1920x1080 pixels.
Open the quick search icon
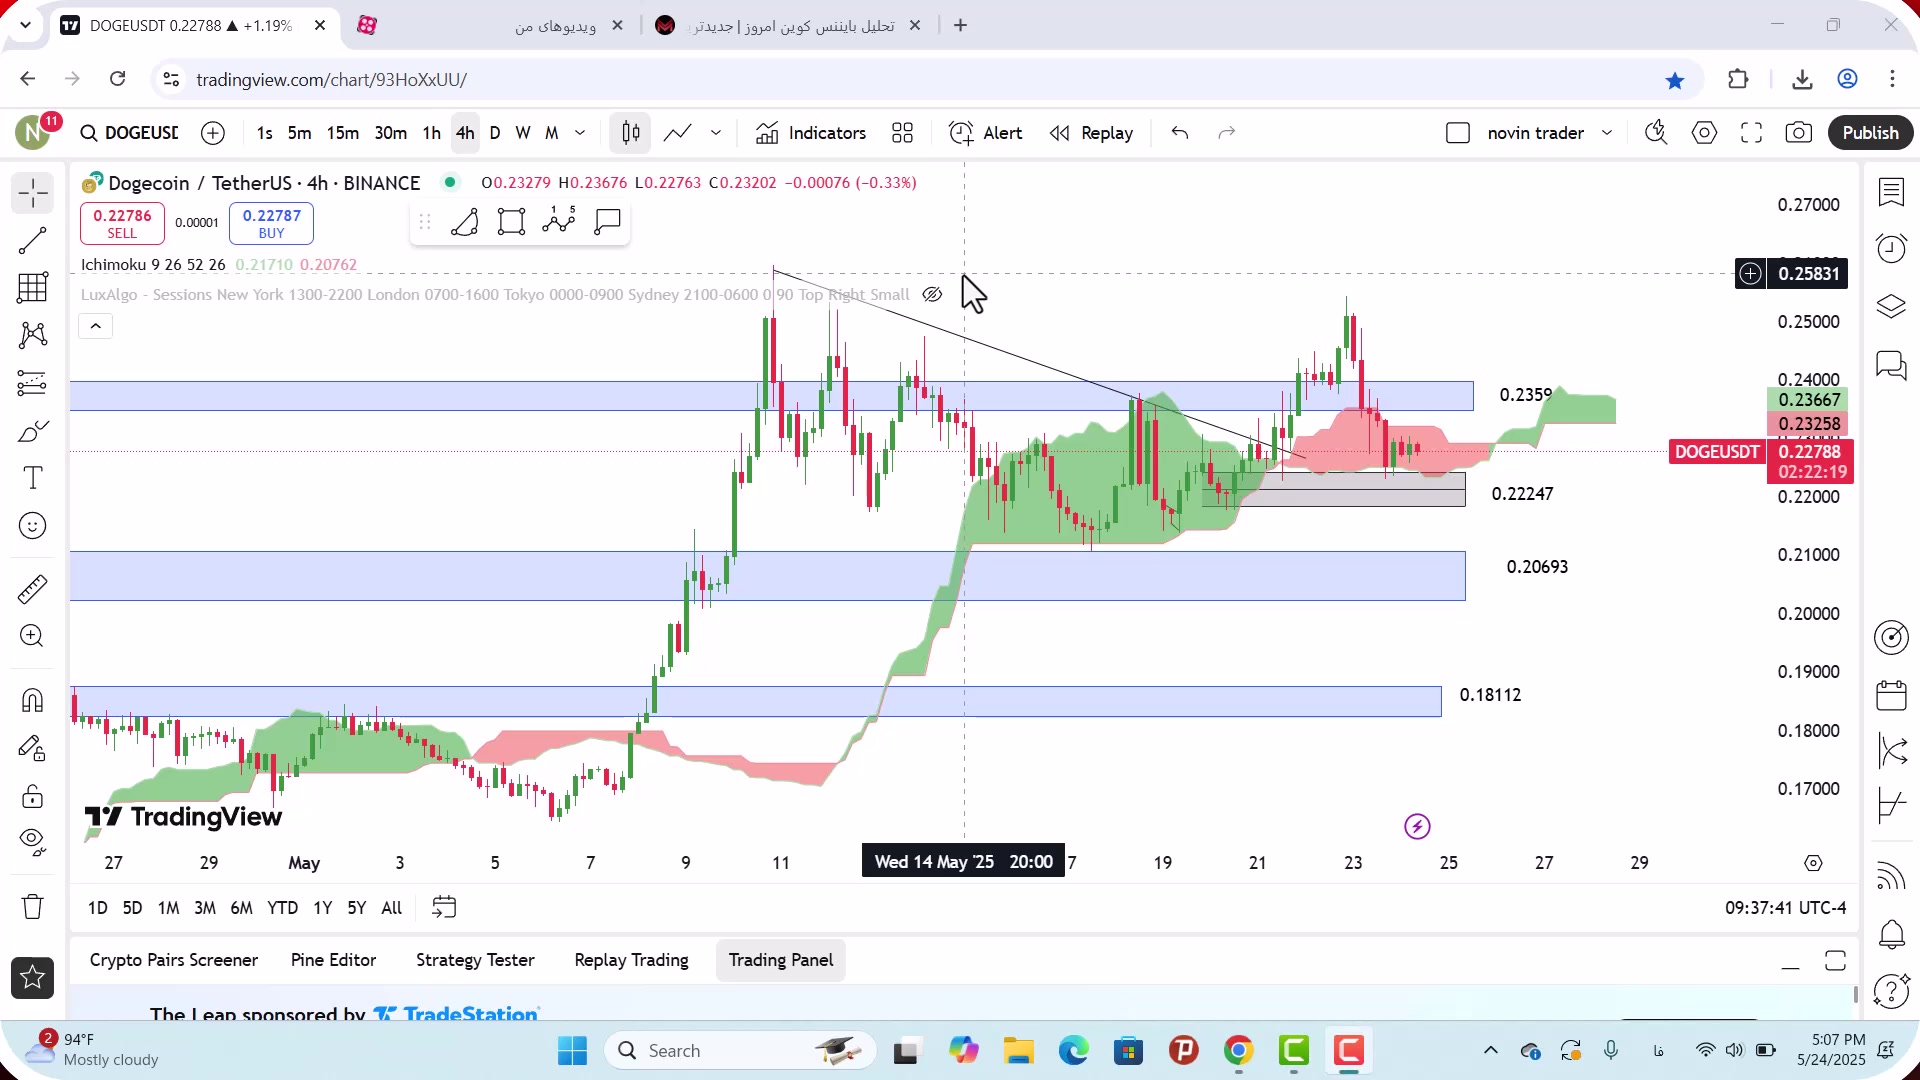pyautogui.click(x=1657, y=133)
